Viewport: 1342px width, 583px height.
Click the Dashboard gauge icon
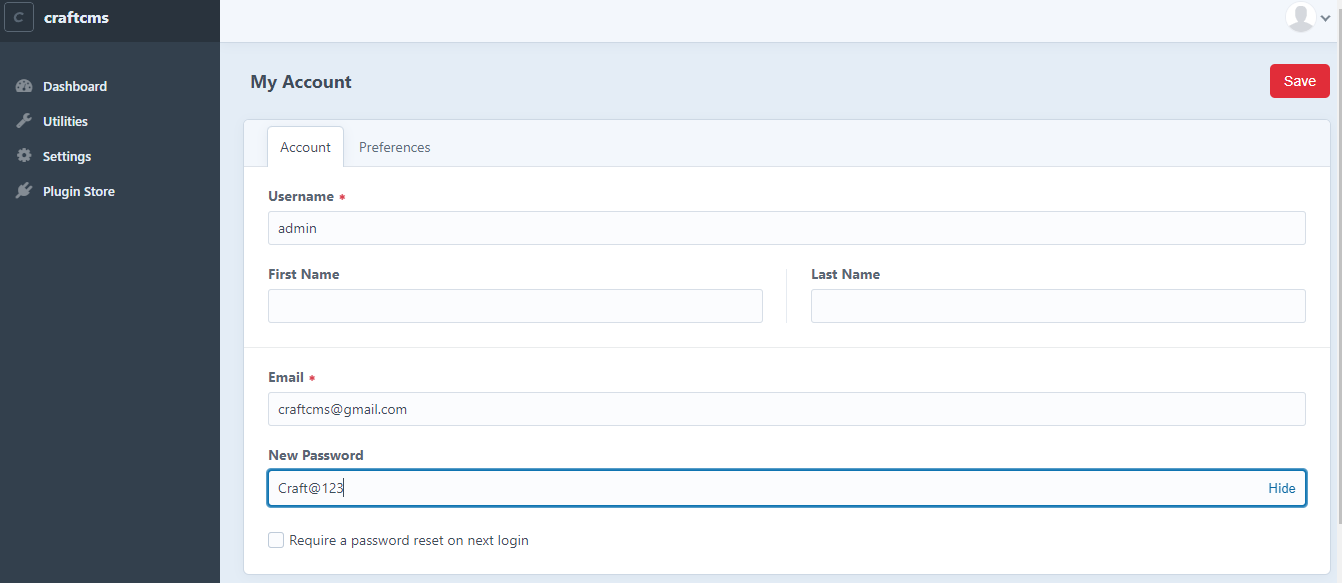pos(25,86)
